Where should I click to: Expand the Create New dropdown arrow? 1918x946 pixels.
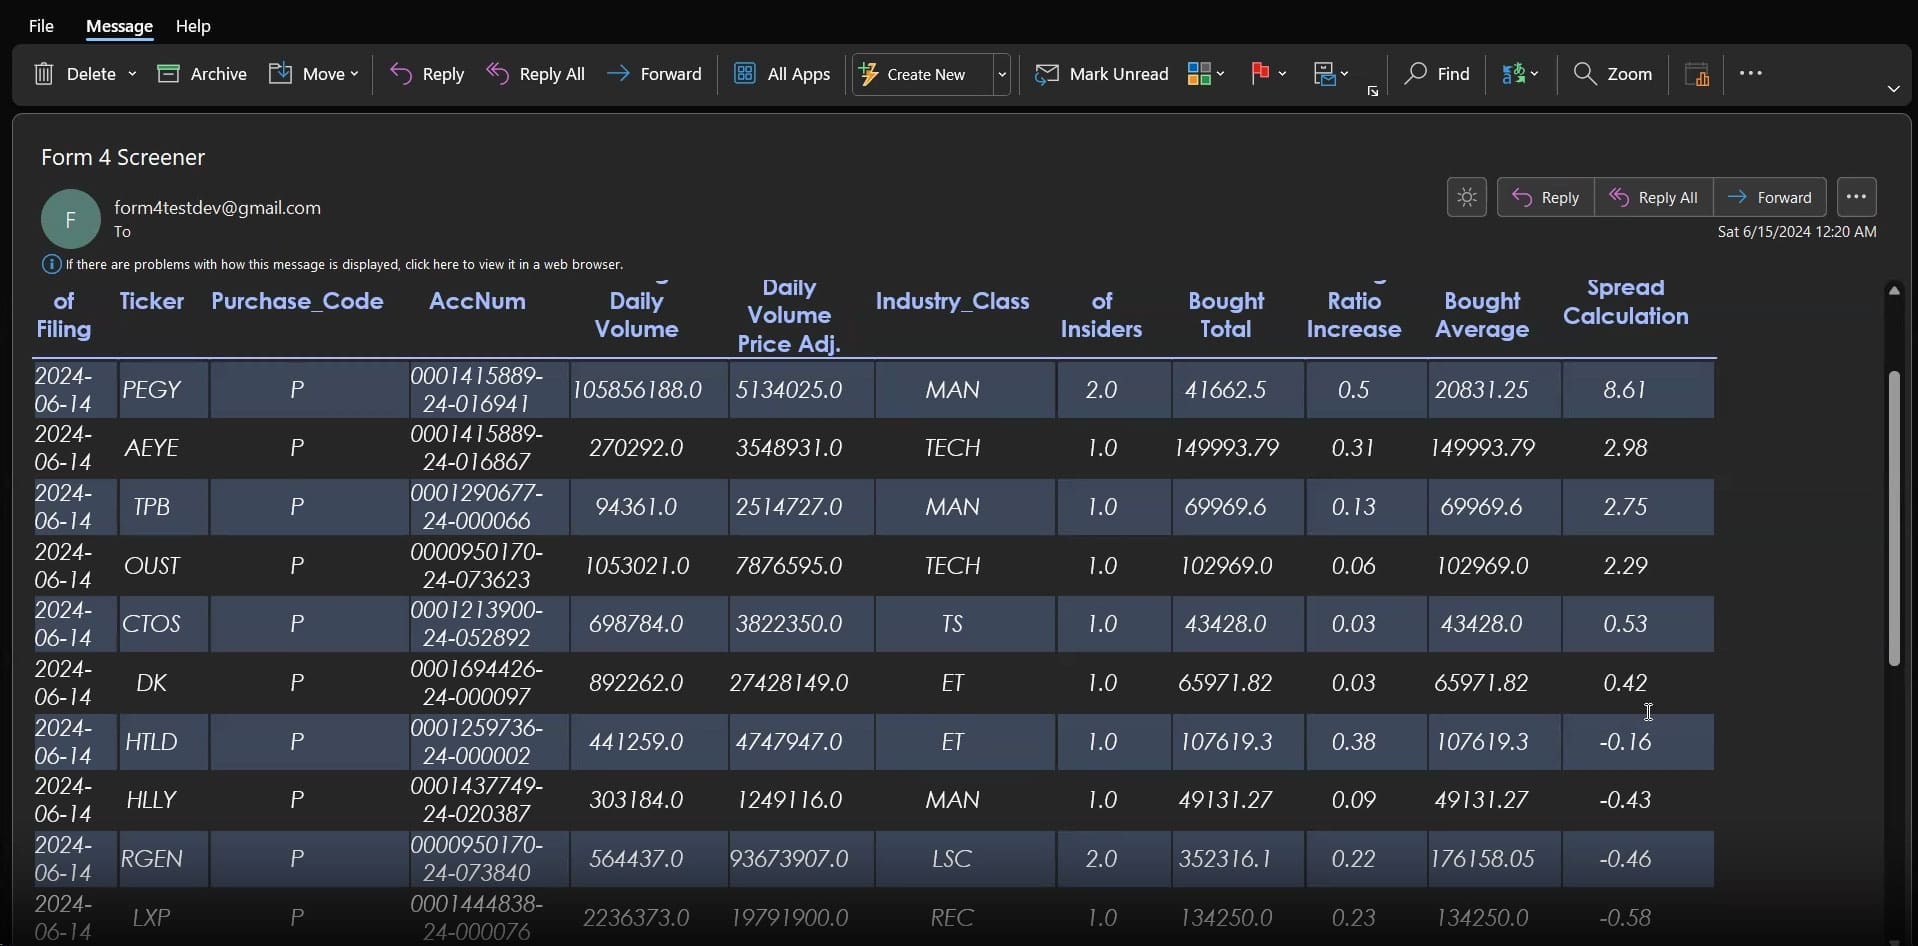(1001, 74)
